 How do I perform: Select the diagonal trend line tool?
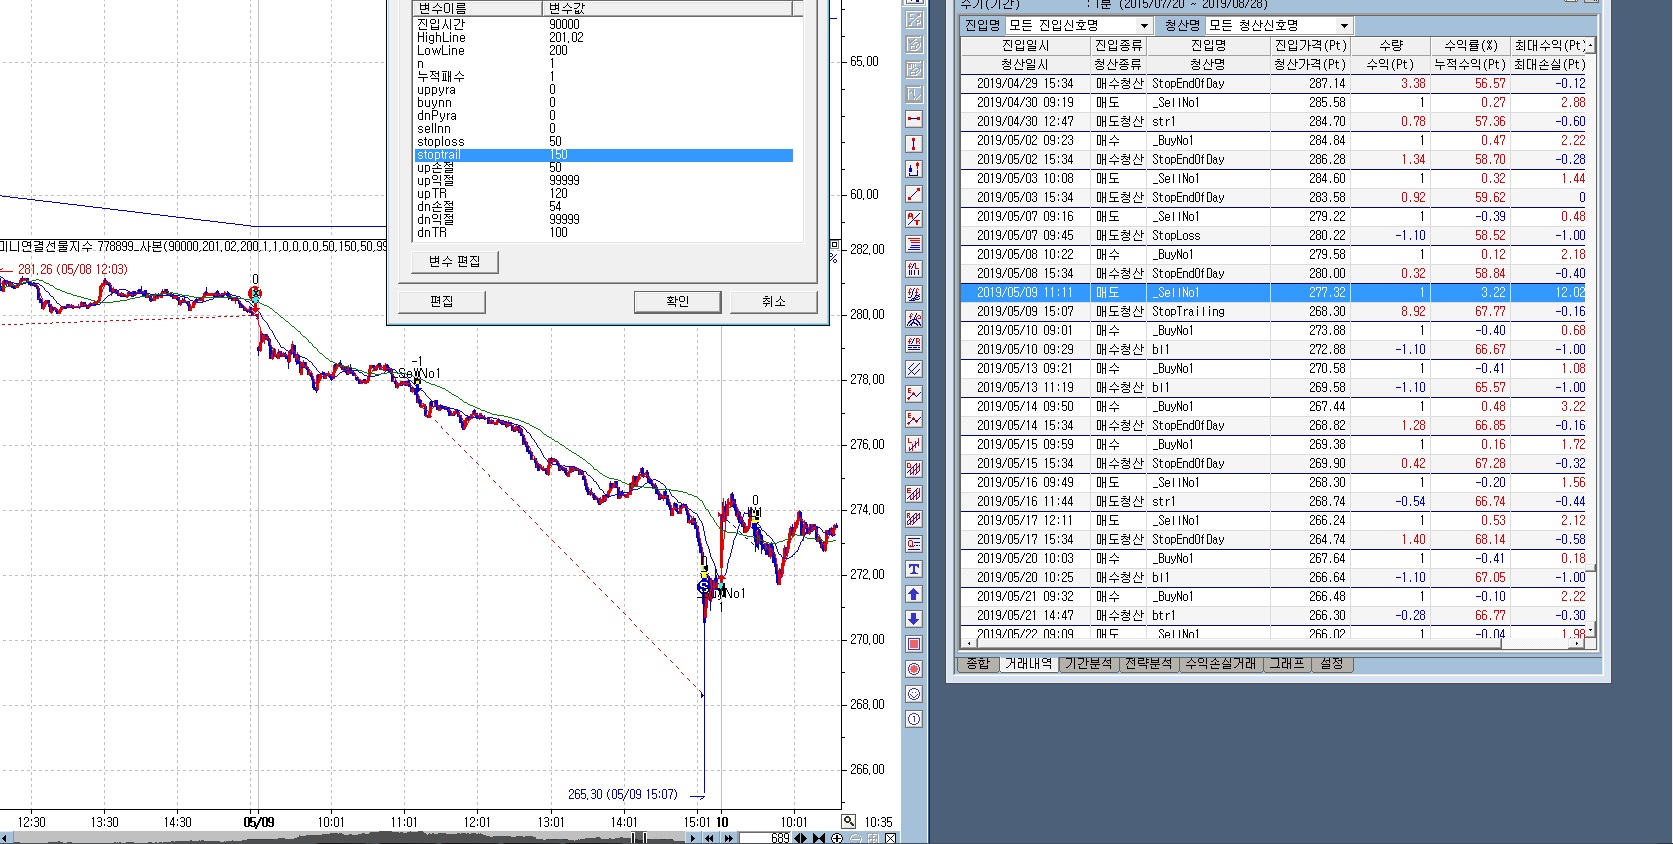[914, 194]
